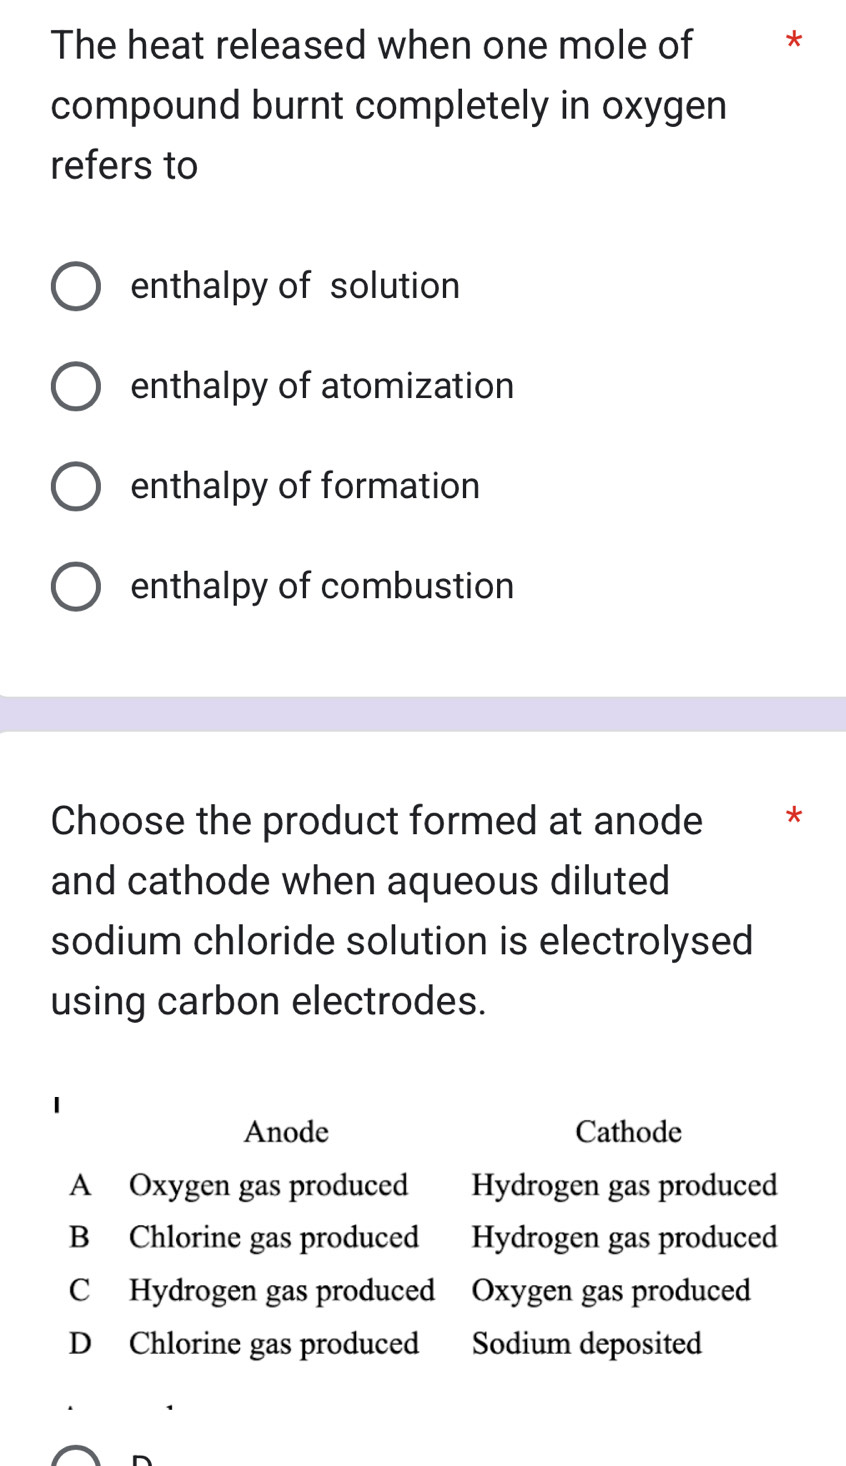Screen dimensions: 846x1466
Task: Click the 'enthalpy of combustion' label text
Action: click(x=321, y=585)
